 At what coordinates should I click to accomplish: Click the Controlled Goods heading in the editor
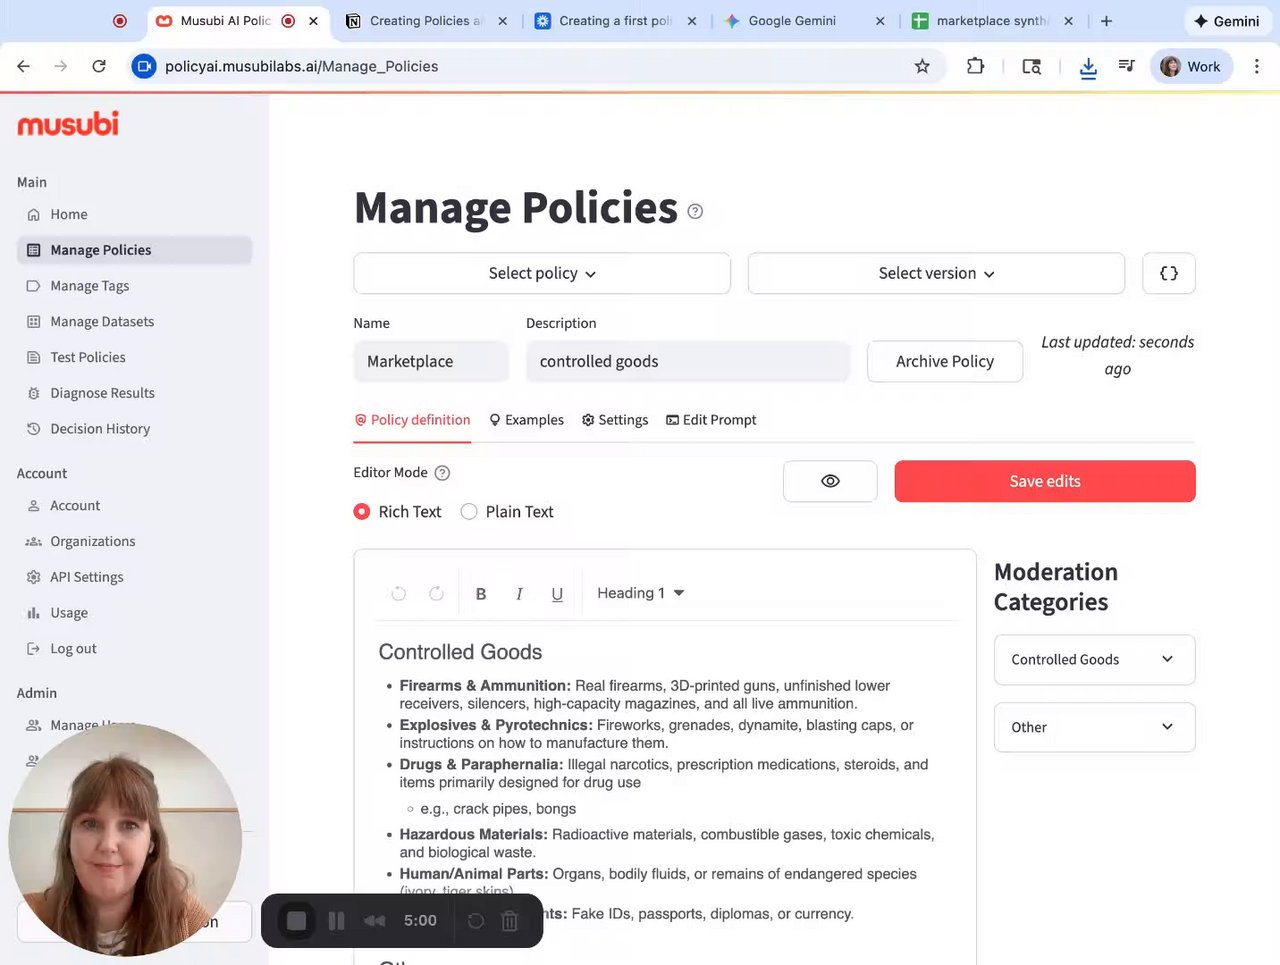[x=460, y=652]
